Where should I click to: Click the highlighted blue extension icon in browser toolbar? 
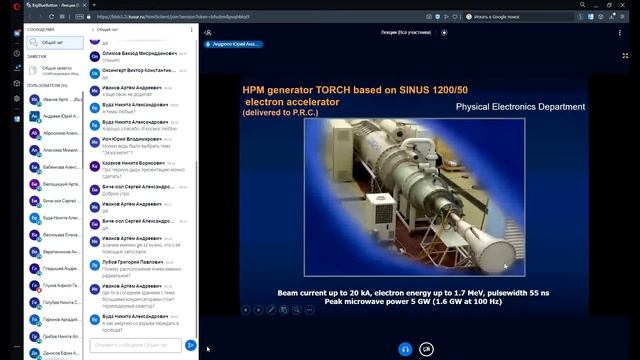591,17
